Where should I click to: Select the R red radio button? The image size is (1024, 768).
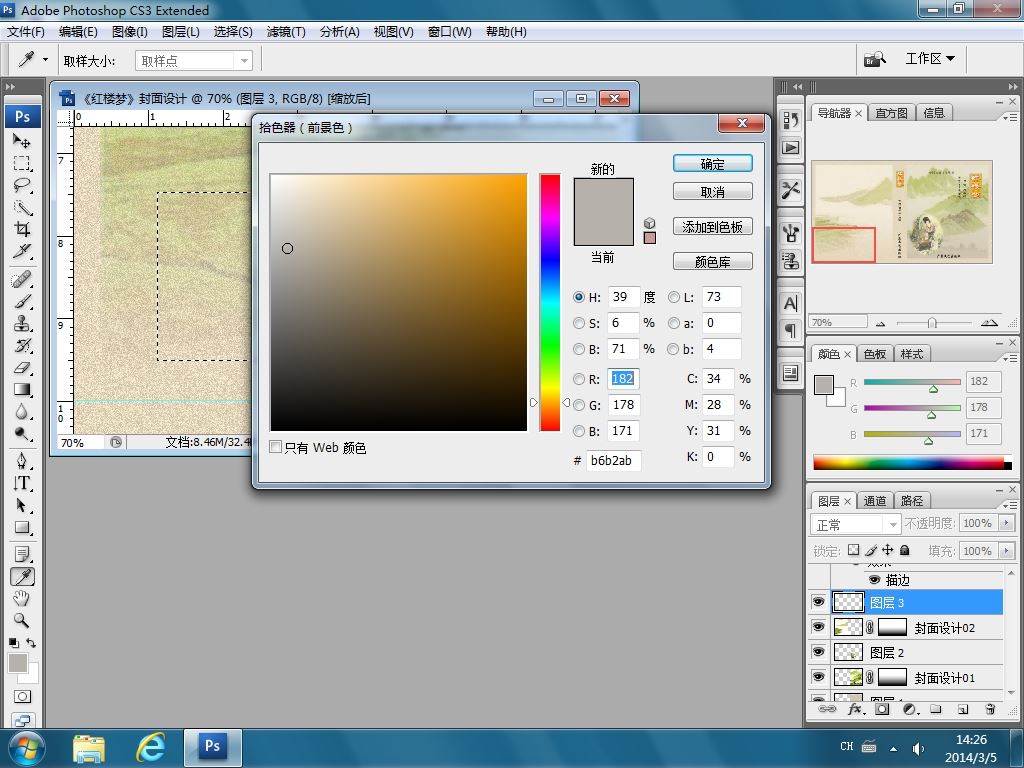(579, 379)
